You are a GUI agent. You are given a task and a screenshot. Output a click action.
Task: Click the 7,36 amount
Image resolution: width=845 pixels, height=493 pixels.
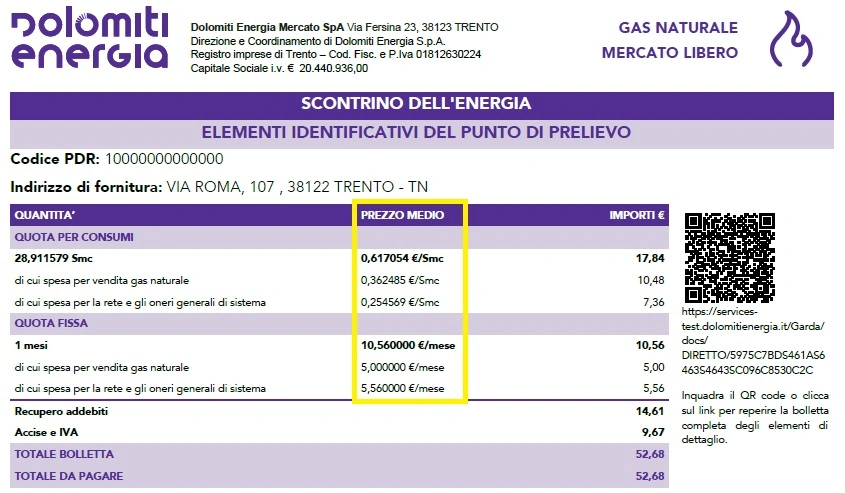[654, 303]
